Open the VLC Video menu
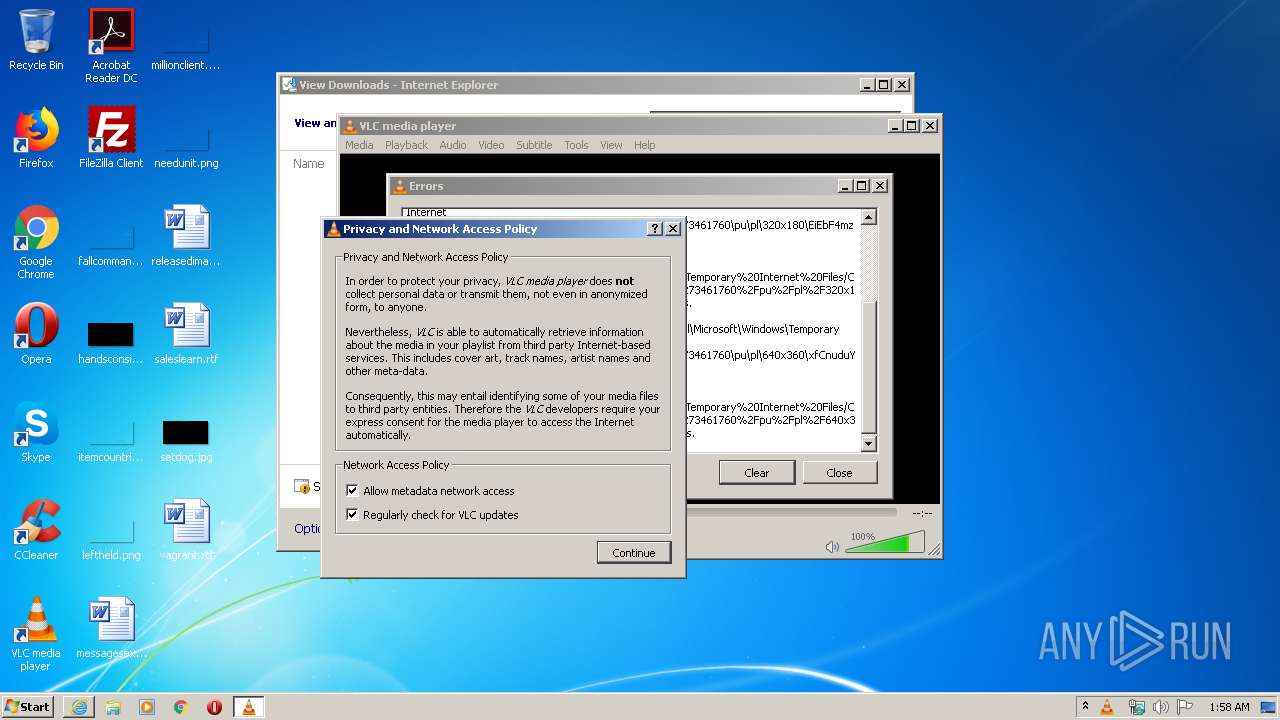 (491, 145)
